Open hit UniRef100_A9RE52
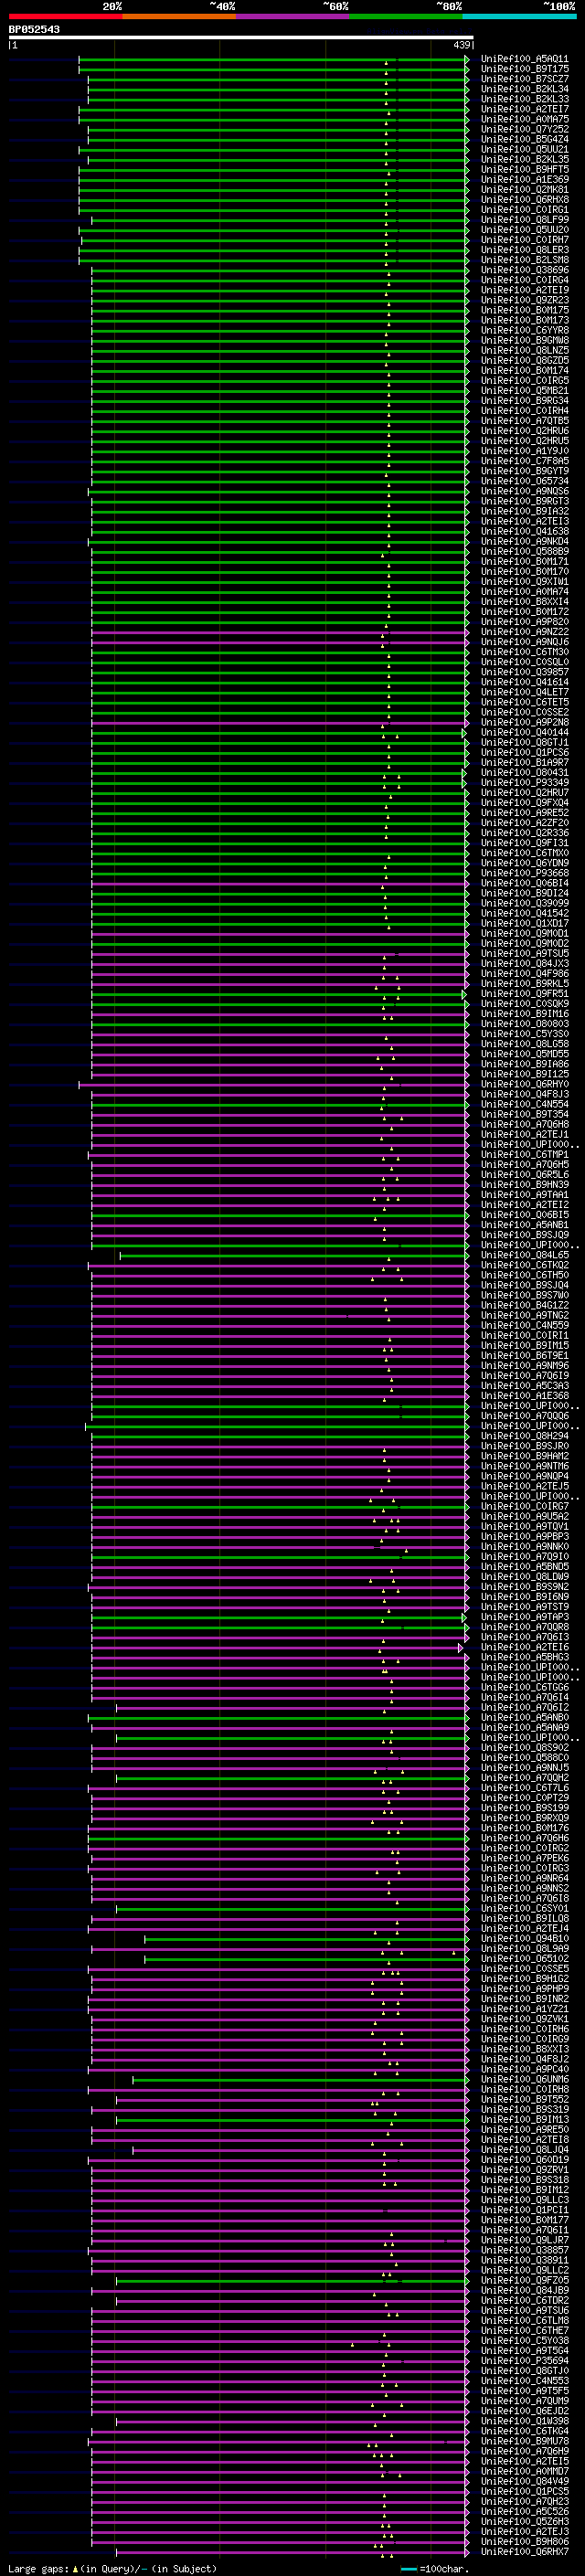This screenshot has width=585, height=2576. tap(524, 812)
